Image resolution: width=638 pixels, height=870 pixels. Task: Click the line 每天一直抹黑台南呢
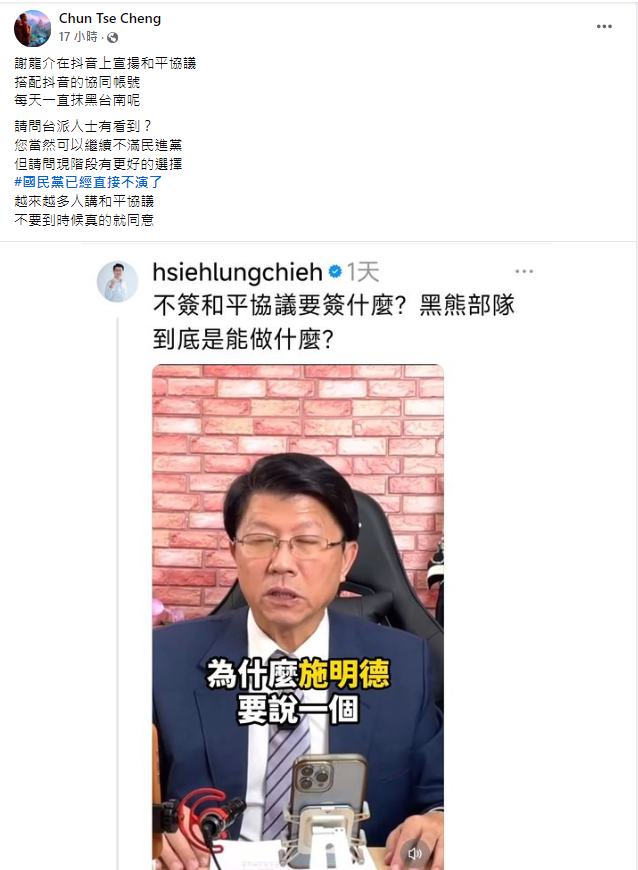[77, 100]
